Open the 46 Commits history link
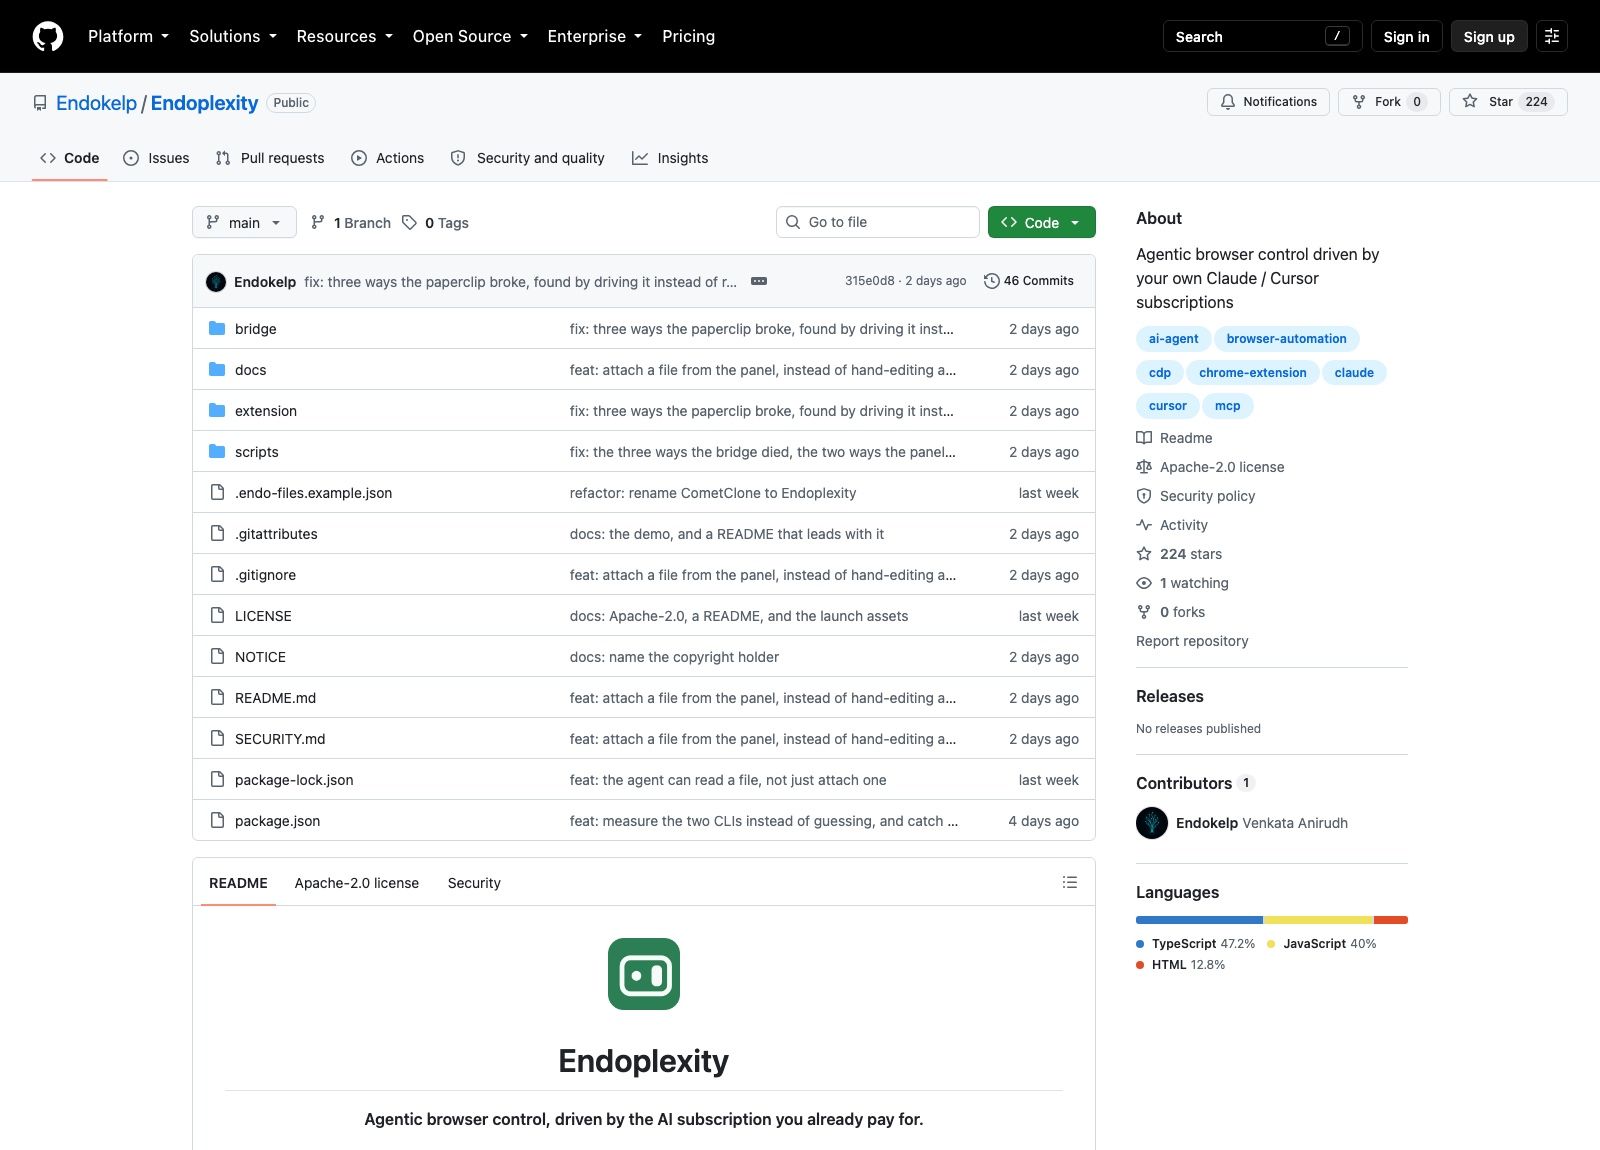Viewport: 1600px width, 1150px height. pyautogui.click(x=1029, y=281)
